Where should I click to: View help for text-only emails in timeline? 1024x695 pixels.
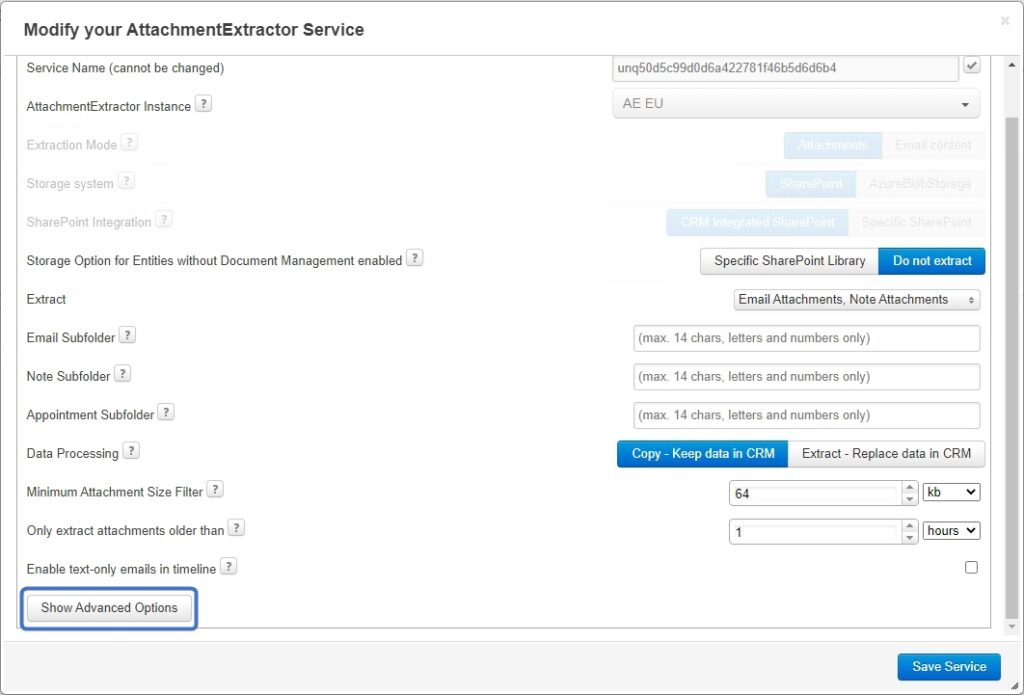[228, 566]
